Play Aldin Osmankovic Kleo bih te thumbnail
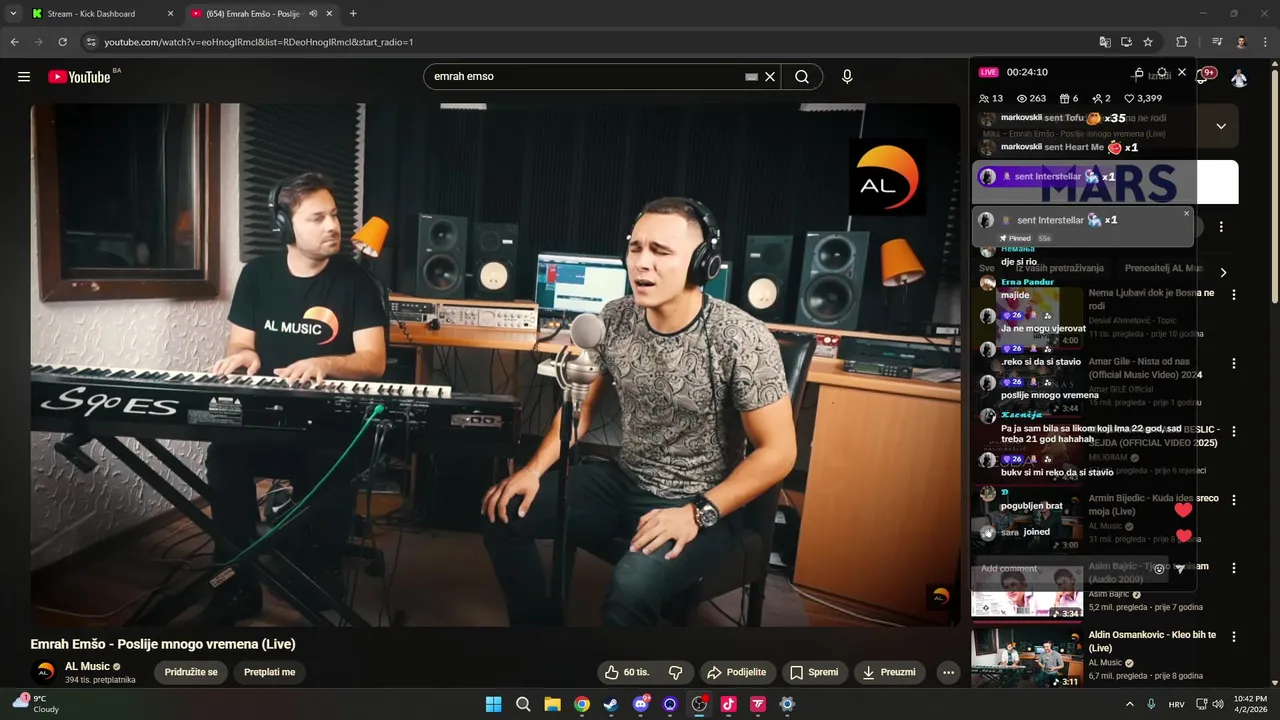The height and width of the screenshot is (720, 1280). tap(1026, 657)
